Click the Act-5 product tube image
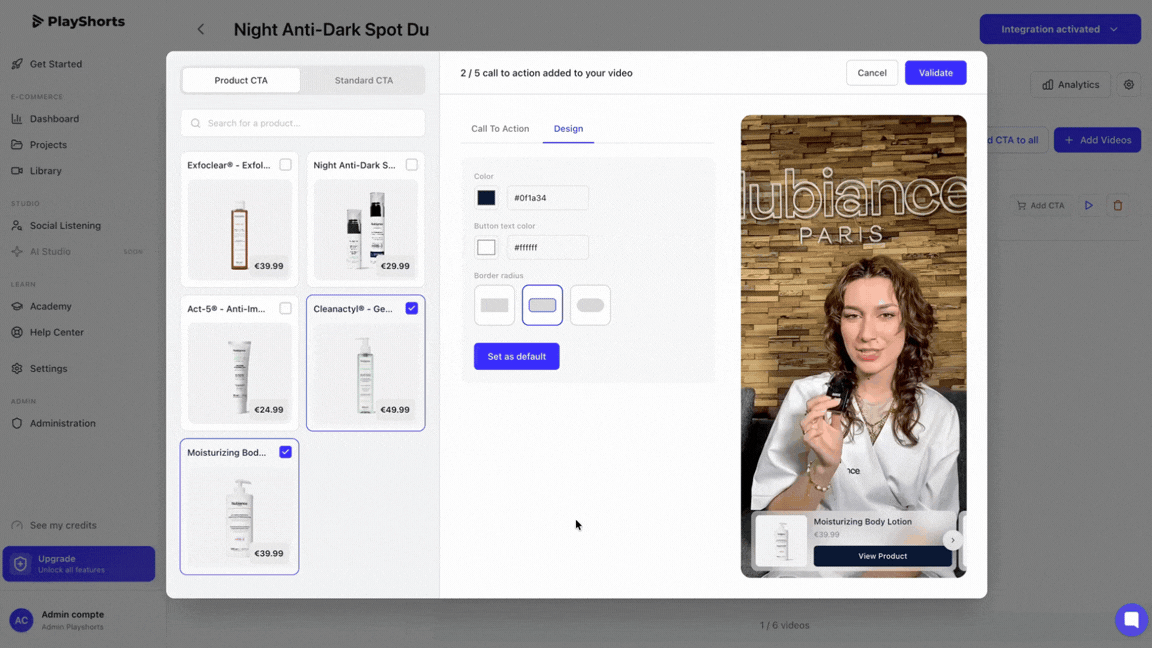 [240, 372]
